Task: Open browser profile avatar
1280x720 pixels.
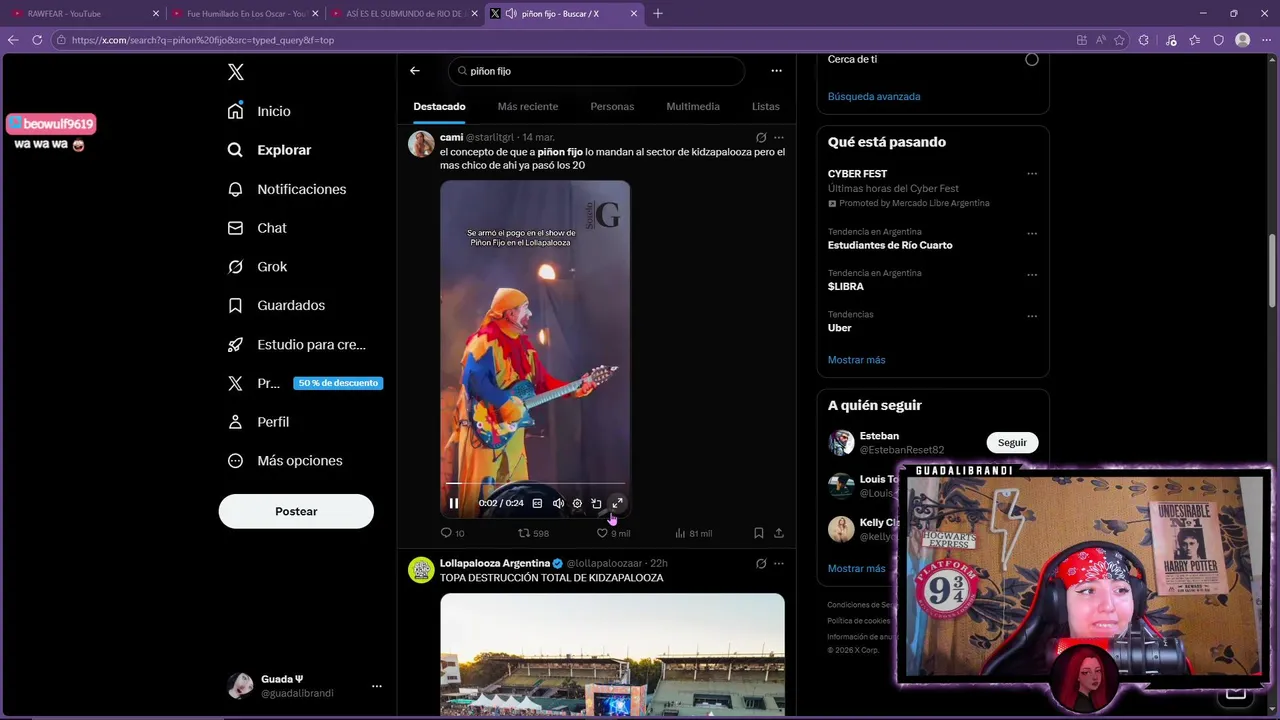Action: [1243, 40]
